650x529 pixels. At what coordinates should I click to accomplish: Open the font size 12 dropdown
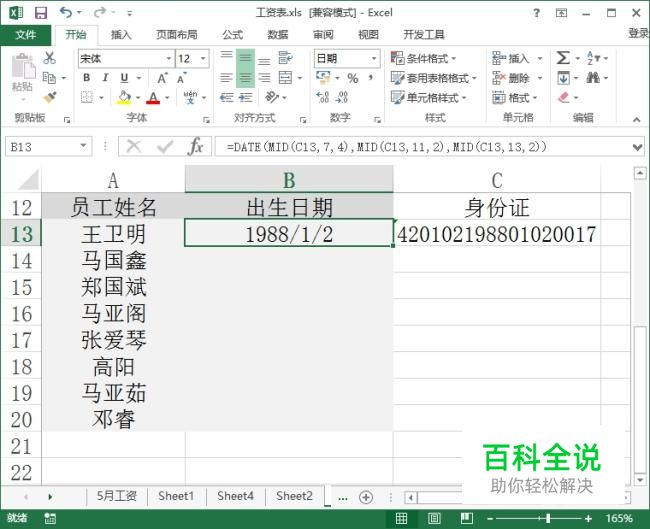(203, 58)
